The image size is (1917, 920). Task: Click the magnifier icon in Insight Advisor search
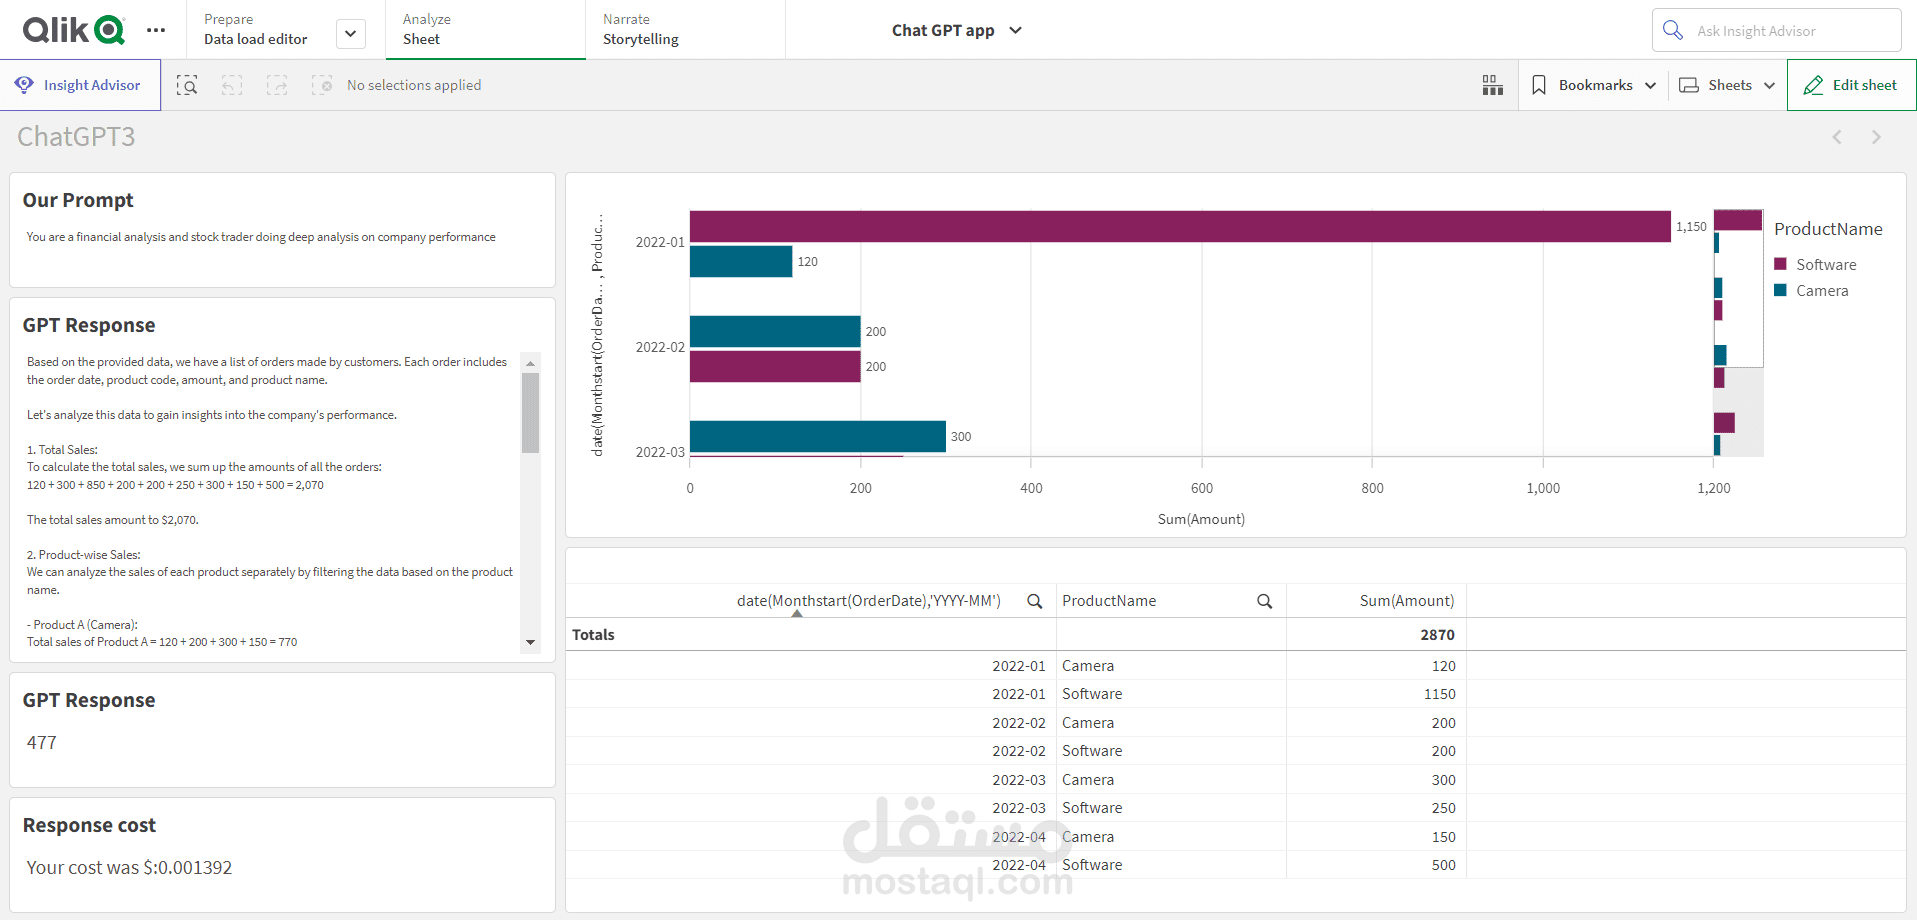1673,30
